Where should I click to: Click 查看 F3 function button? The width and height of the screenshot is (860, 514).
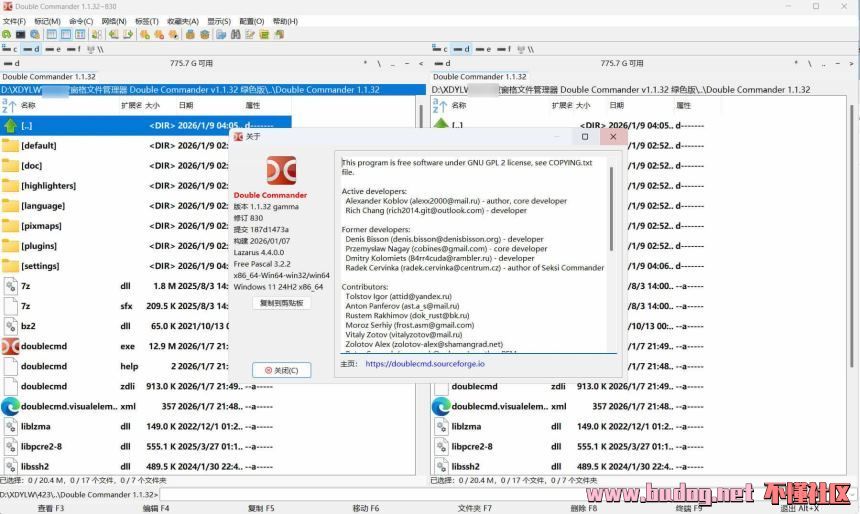(x=50, y=509)
